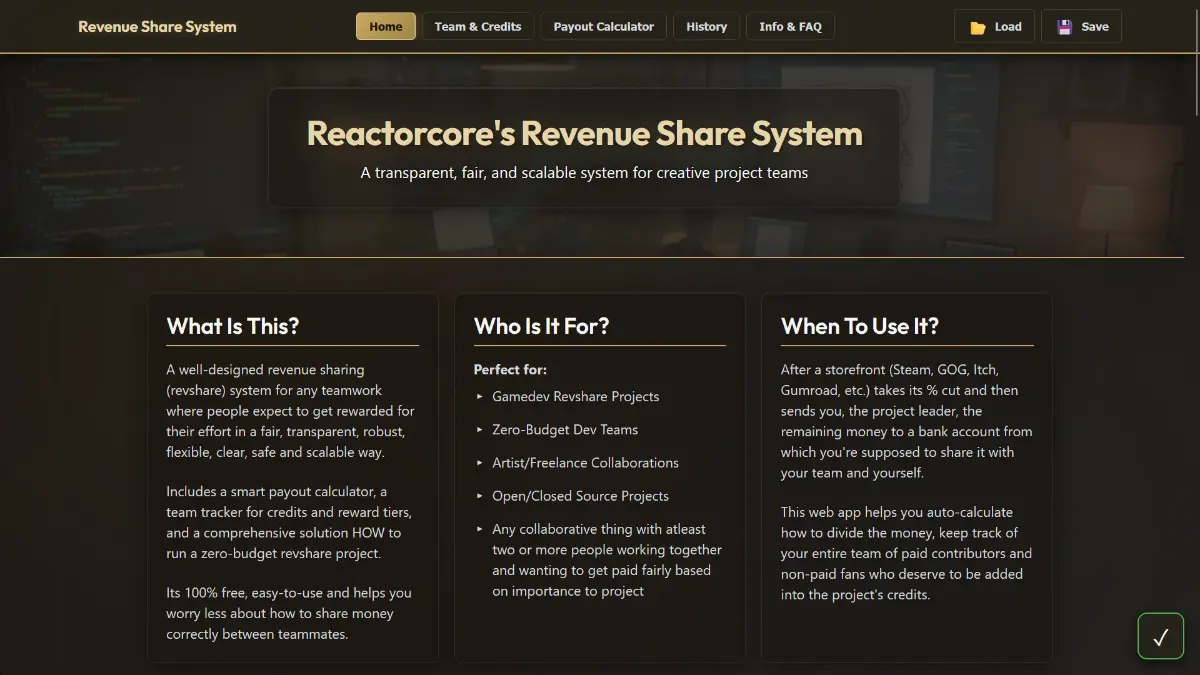Expand the Open/Closed Source Projects entry
Screen dimensions: 1200x675
(580, 495)
